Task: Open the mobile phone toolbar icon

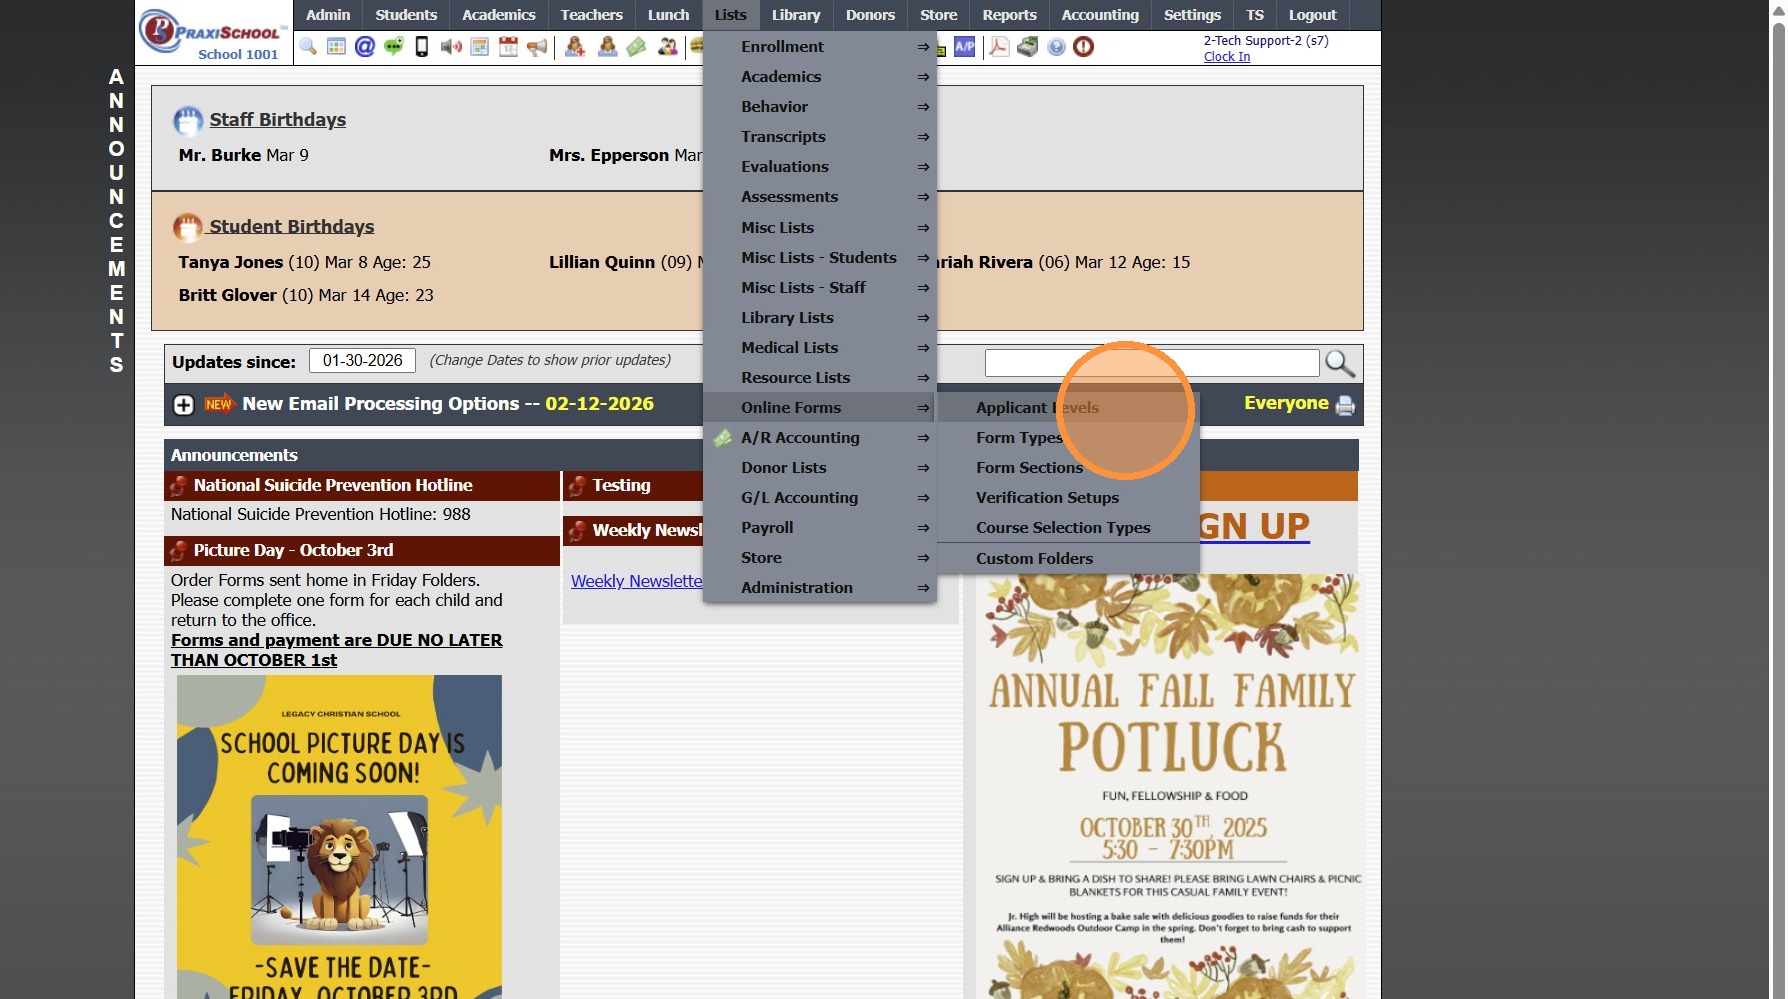Action: click(x=422, y=47)
